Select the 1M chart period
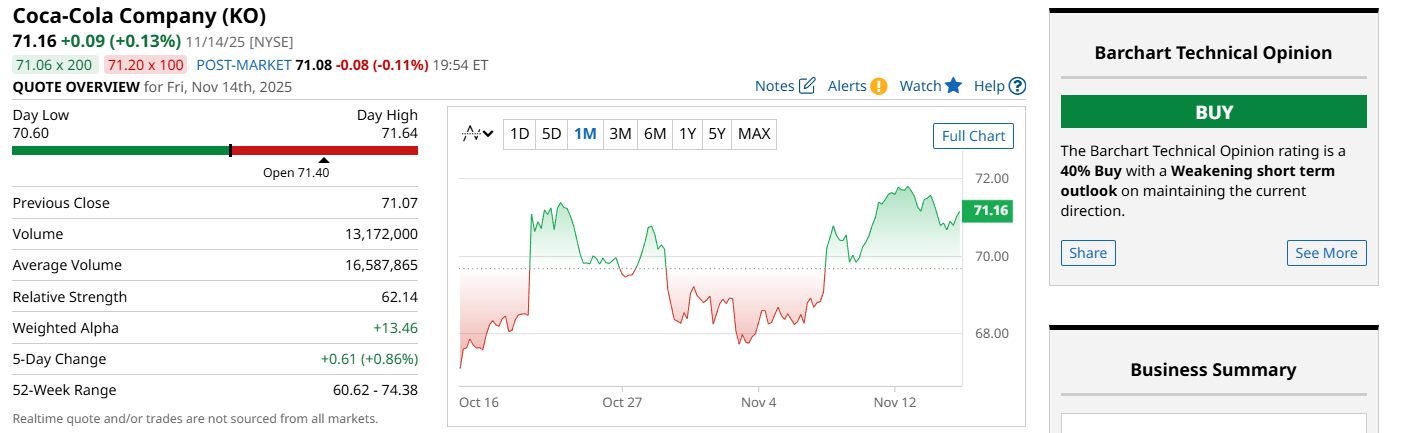The width and height of the screenshot is (1422, 433). pos(585,134)
